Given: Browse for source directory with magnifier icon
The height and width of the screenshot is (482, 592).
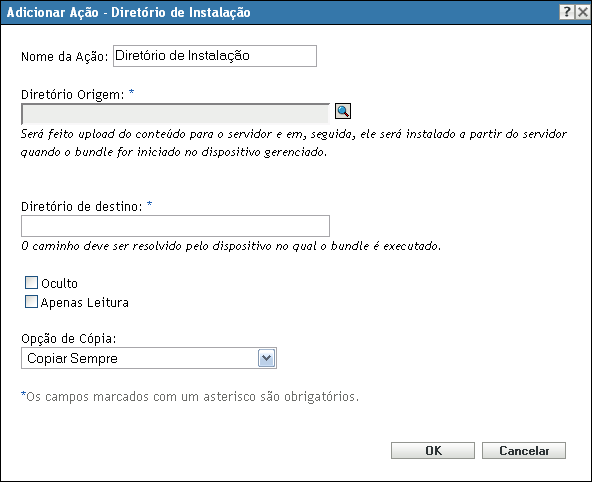Looking at the screenshot, I should 343,111.
